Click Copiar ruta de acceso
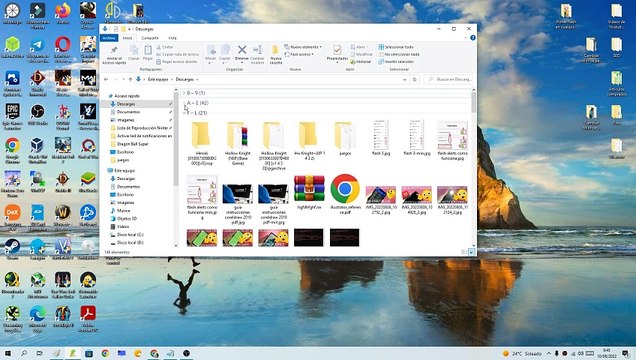636x360 pixels. click(x=178, y=54)
